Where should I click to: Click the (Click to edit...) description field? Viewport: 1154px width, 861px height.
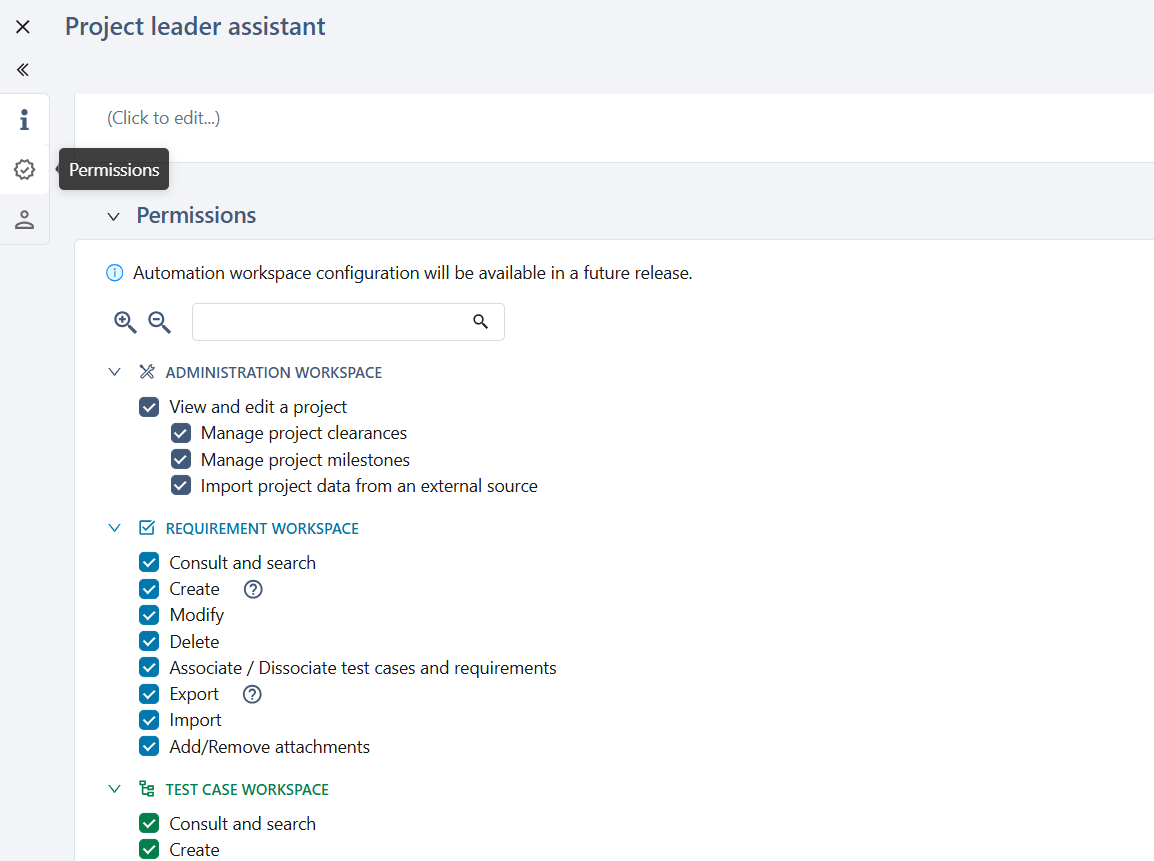(x=163, y=117)
